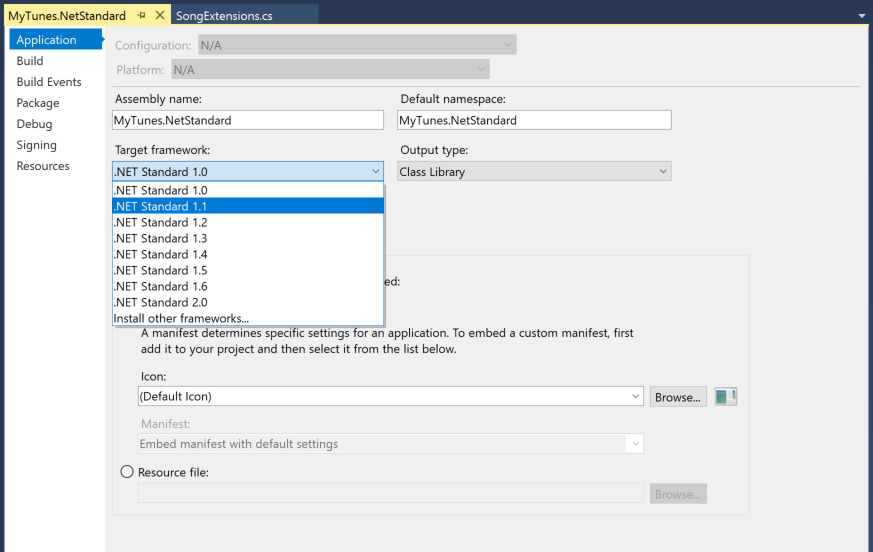
Task: Open the tab overflow dropdown arrow
Action: point(862,16)
